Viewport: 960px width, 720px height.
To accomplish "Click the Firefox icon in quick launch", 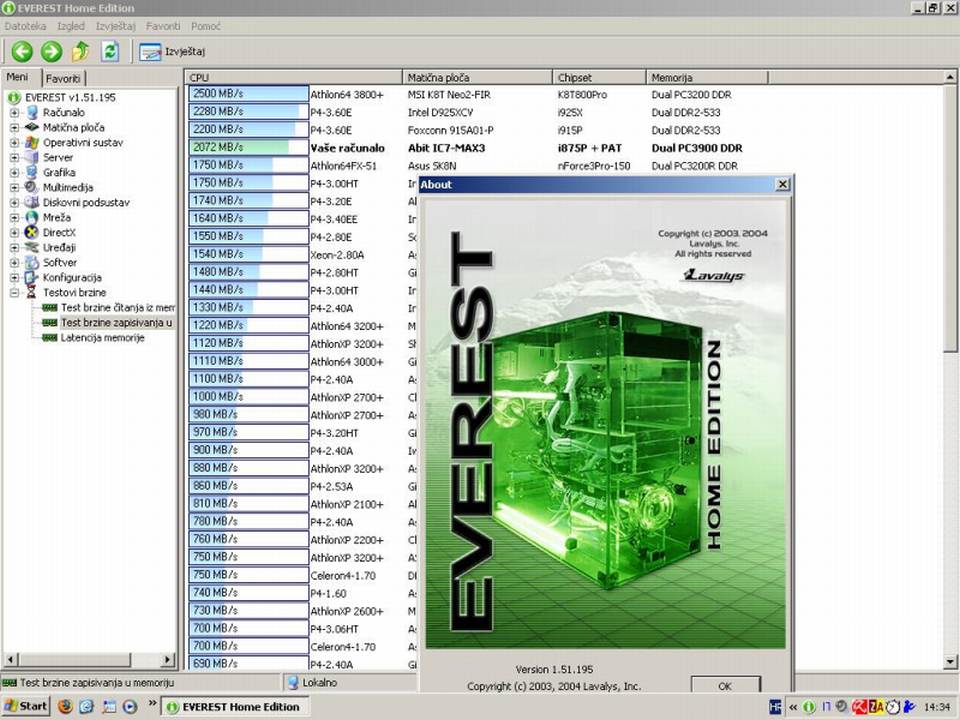I will pyautogui.click(x=66, y=706).
